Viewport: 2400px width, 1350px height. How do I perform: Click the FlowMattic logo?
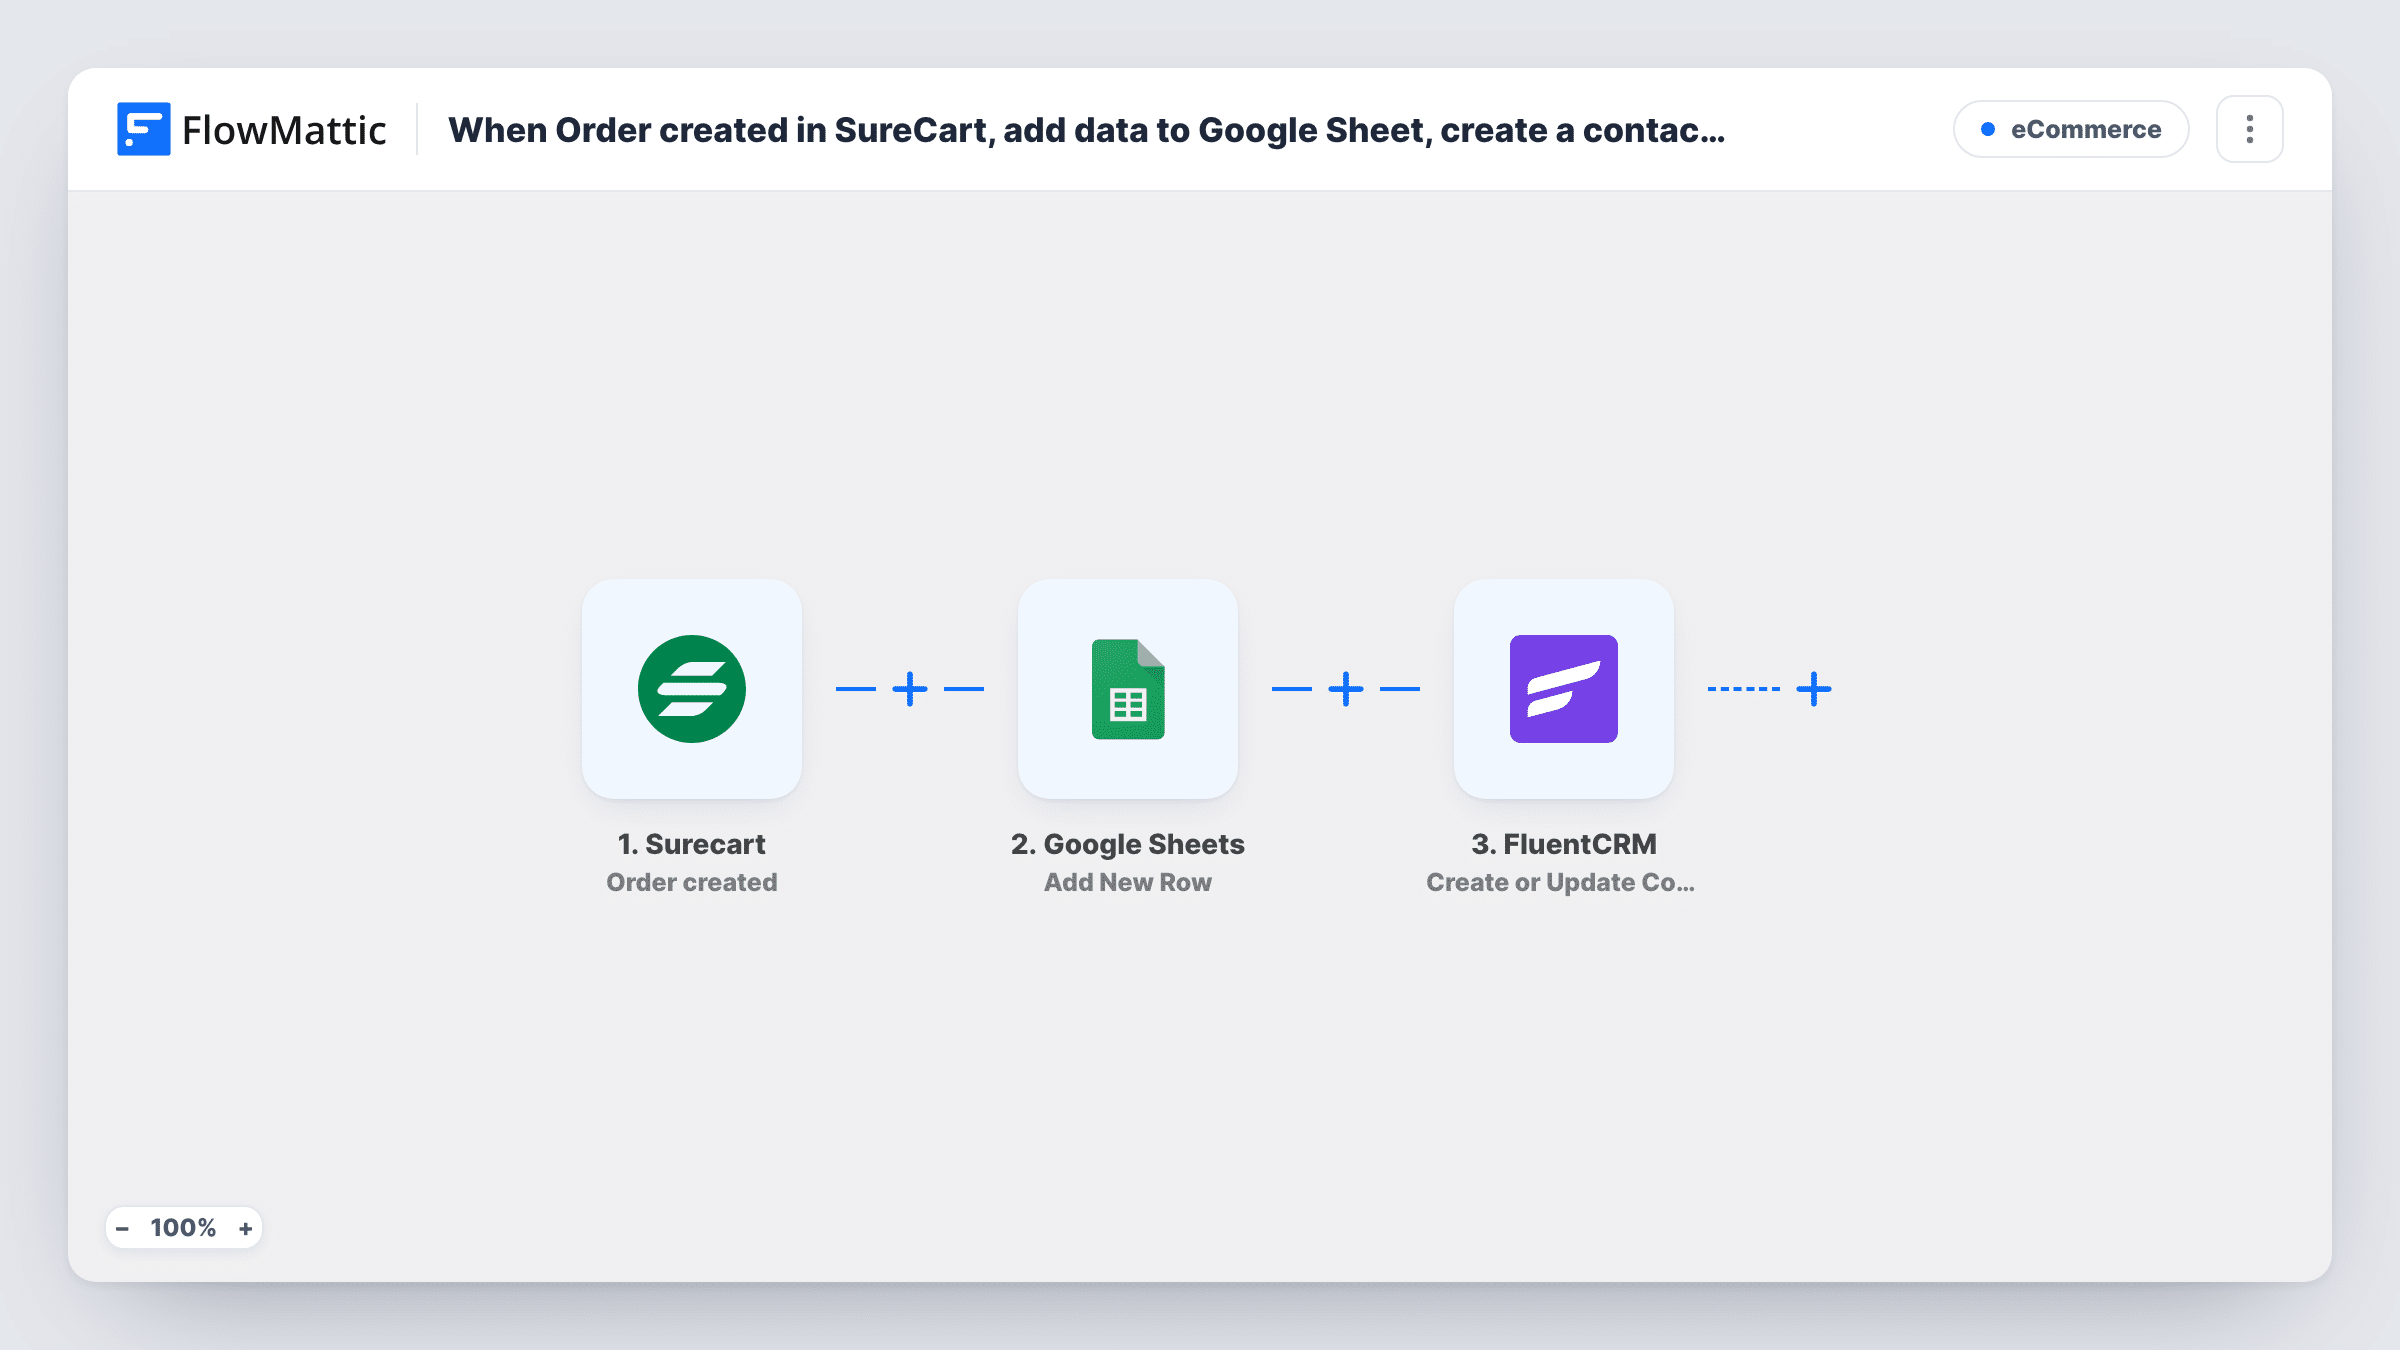click(251, 129)
